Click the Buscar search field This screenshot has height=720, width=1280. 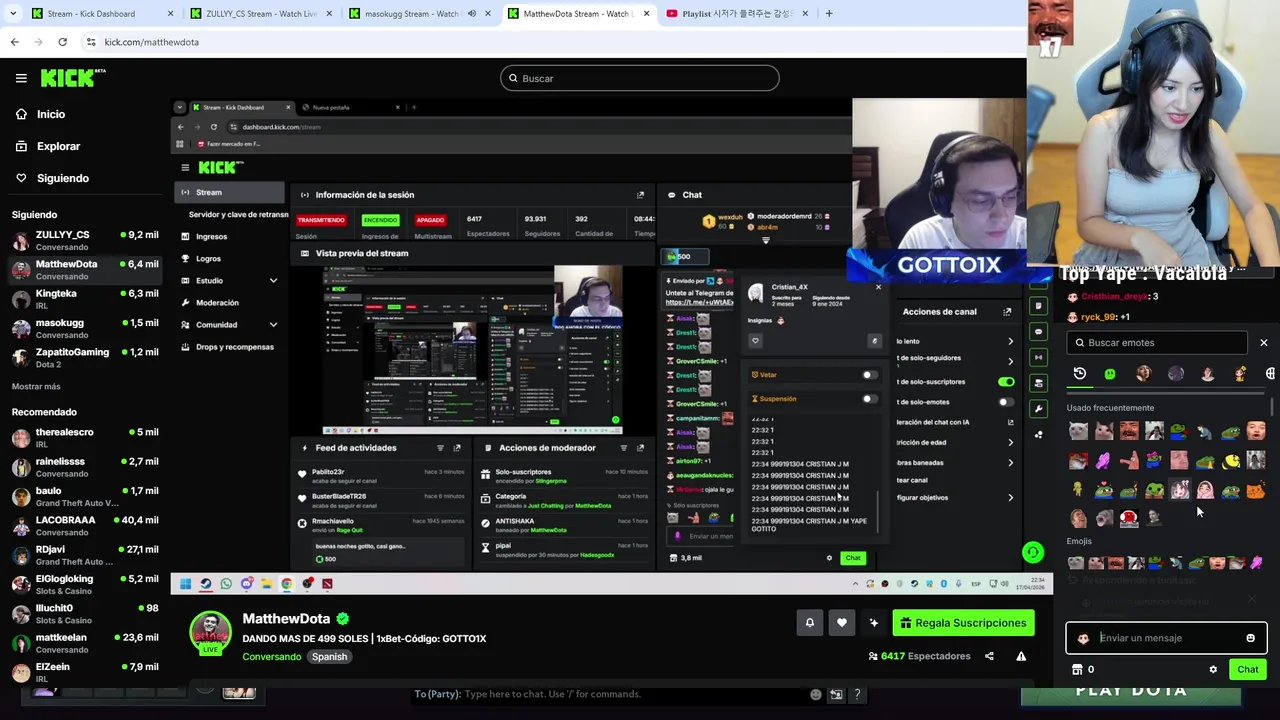640,78
